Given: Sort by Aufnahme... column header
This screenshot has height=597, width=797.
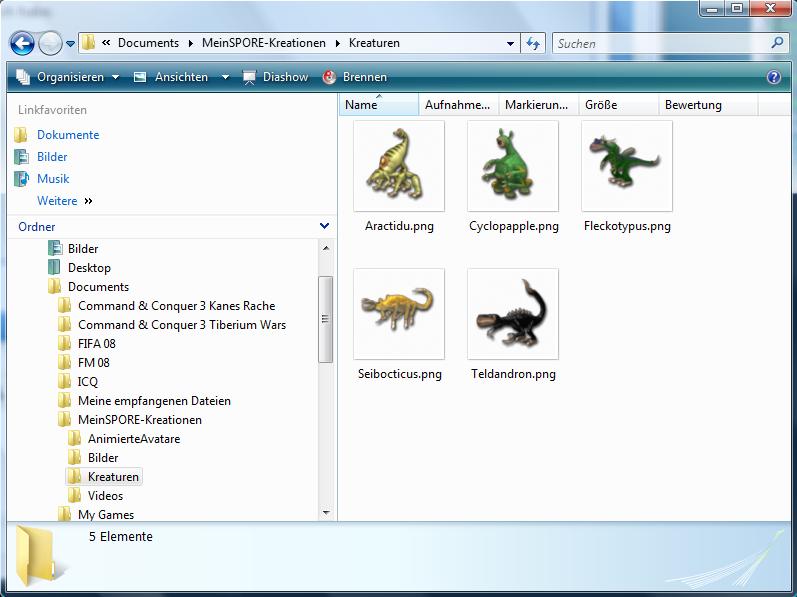Looking at the screenshot, I should point(459,105).
